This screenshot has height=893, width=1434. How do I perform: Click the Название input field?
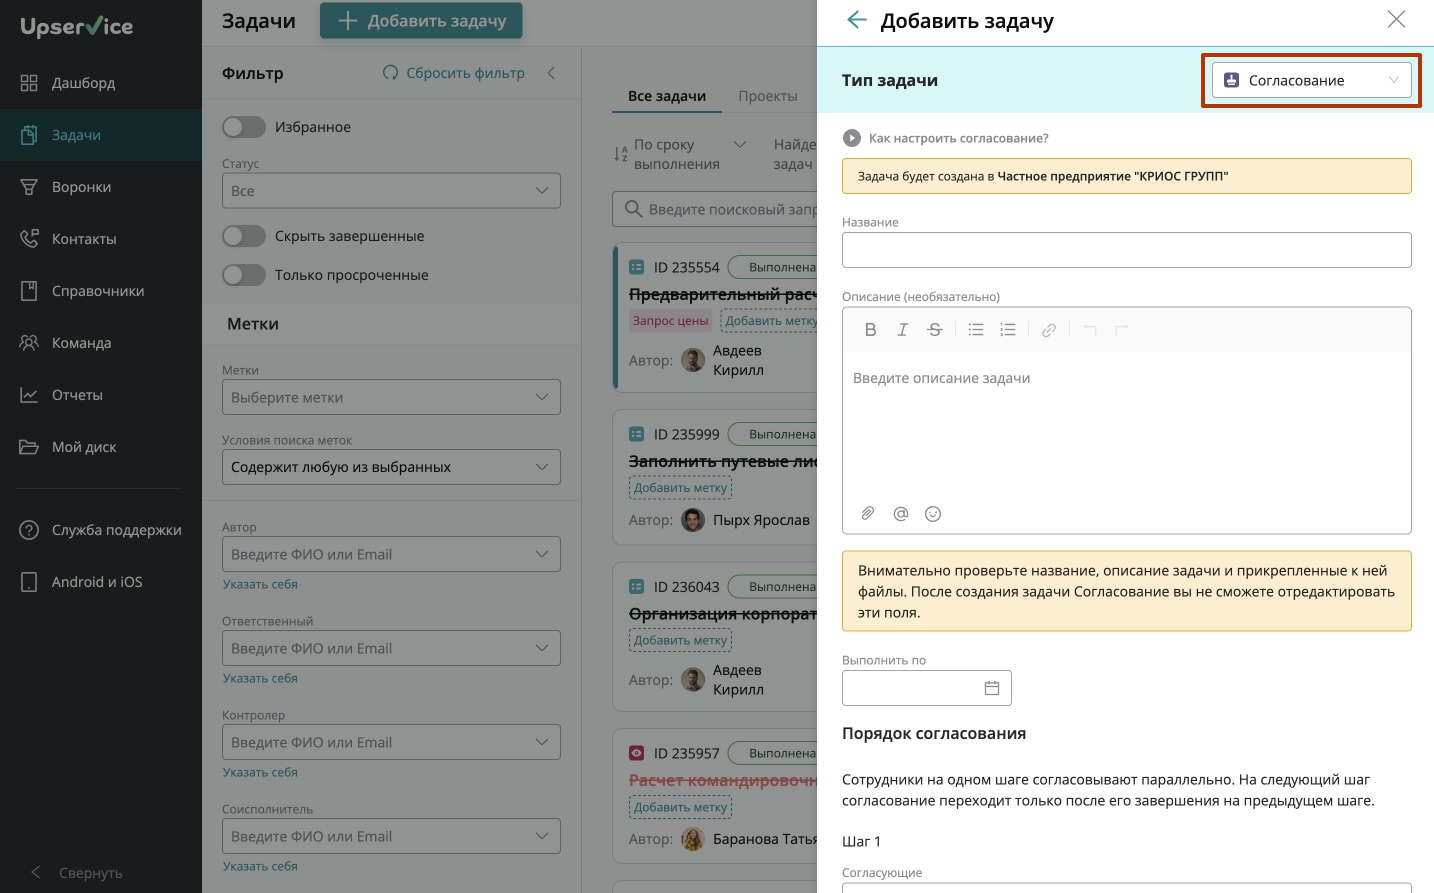pos(1126,250)
